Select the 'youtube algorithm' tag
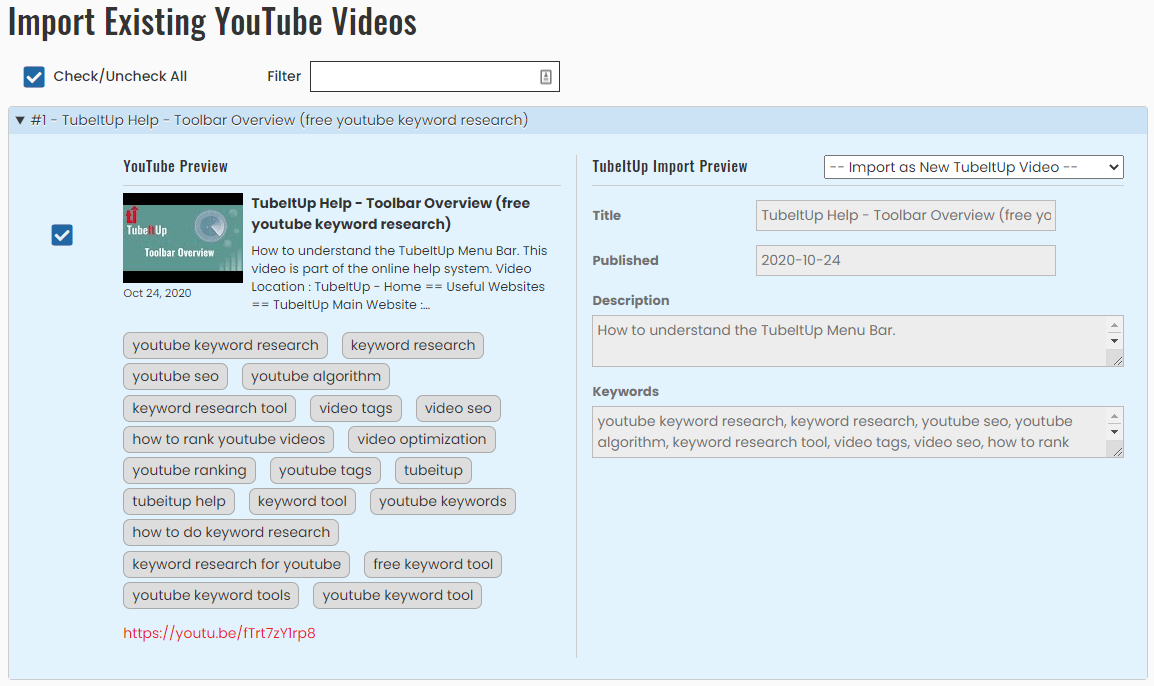Image resolution: width=1154 pixels, height=686 pixels. [x=316, y=376]
